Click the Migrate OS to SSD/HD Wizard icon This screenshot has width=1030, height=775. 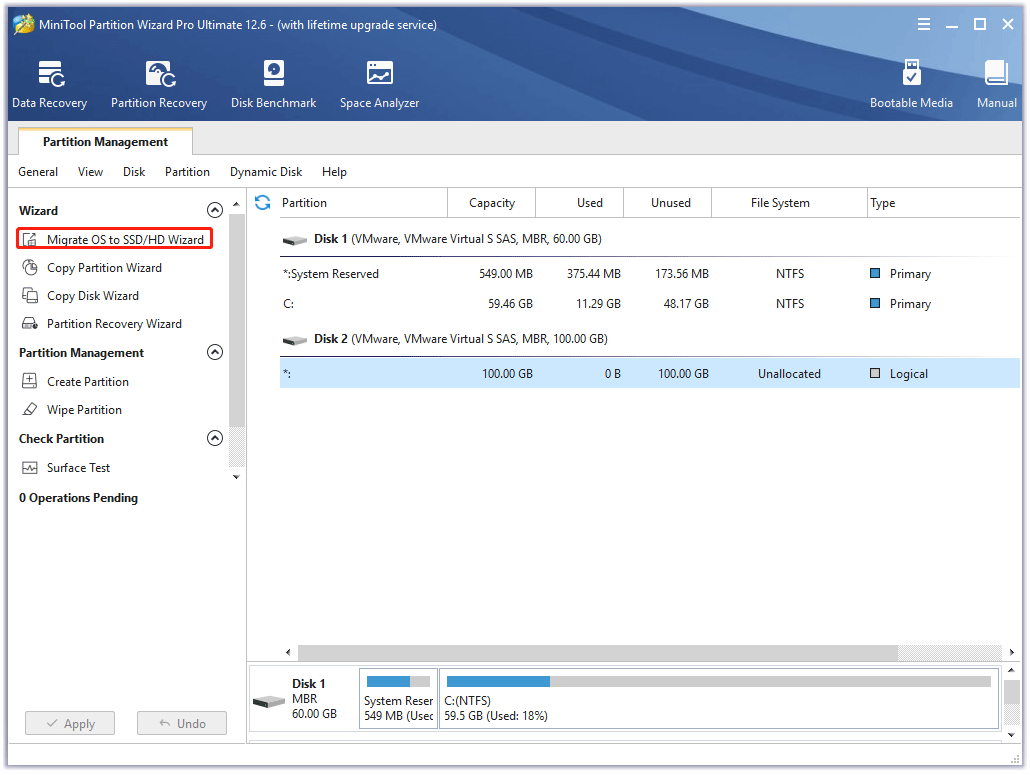coord(30,240)
